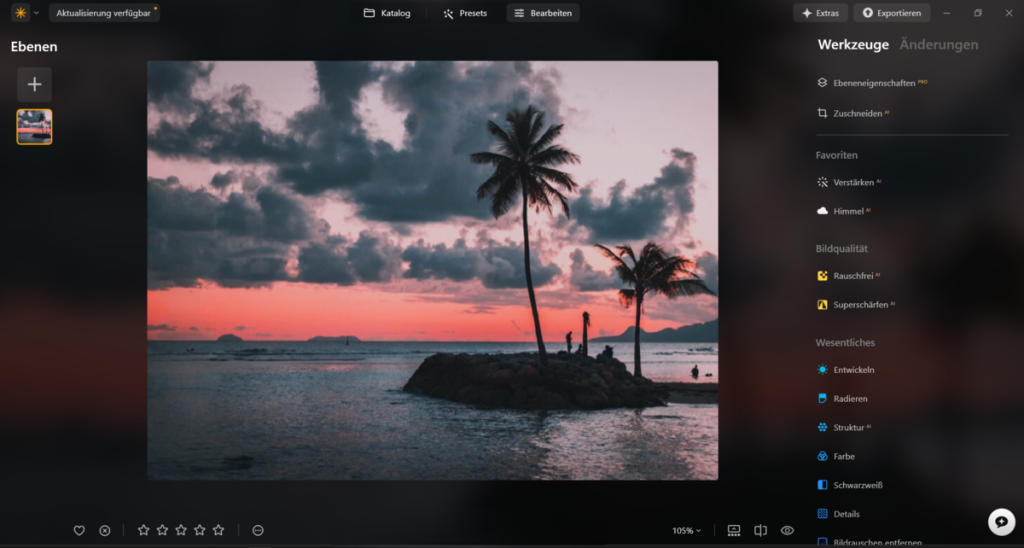Click the Favoriten section label

tap(837, 155)
